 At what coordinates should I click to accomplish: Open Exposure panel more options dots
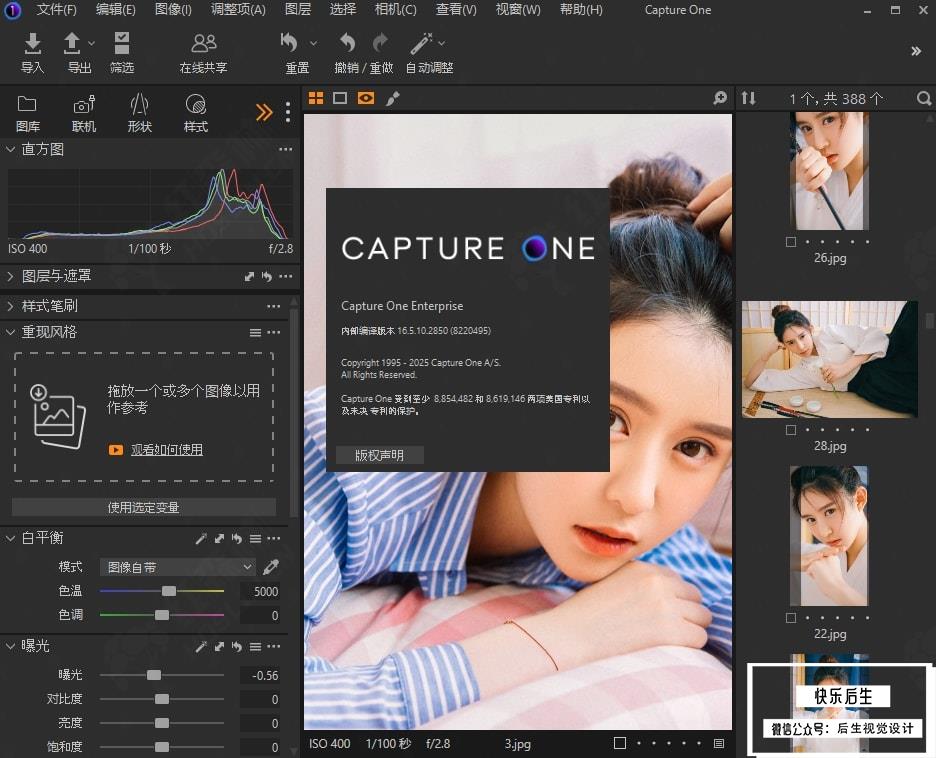pos(273,646)
